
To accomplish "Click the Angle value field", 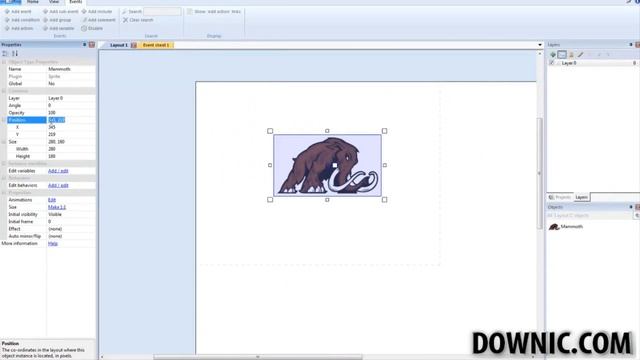I will coord(71,105).
